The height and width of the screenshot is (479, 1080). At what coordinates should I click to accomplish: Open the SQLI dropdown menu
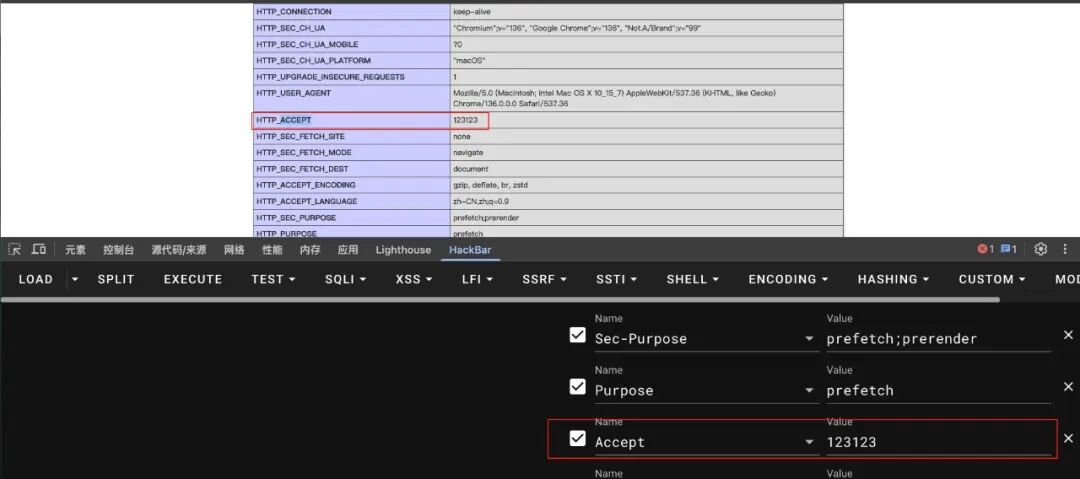tap(345, 279)
